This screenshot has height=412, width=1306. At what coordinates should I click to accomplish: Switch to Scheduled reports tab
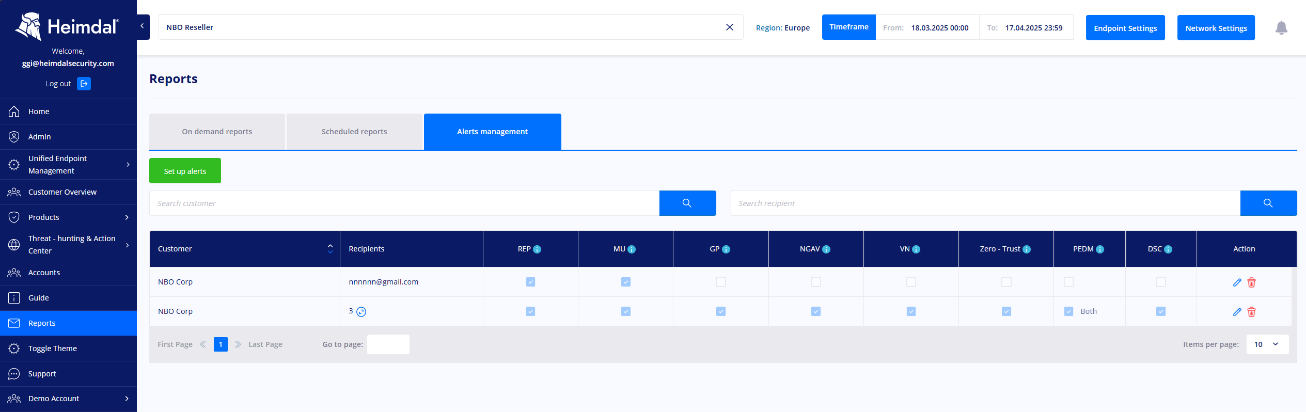click(x=354, y=131)
